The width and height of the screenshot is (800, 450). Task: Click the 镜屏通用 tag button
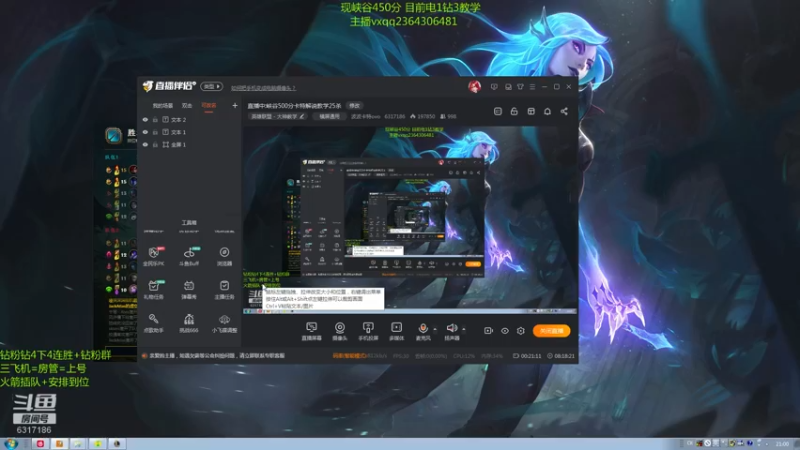(329, 117)
